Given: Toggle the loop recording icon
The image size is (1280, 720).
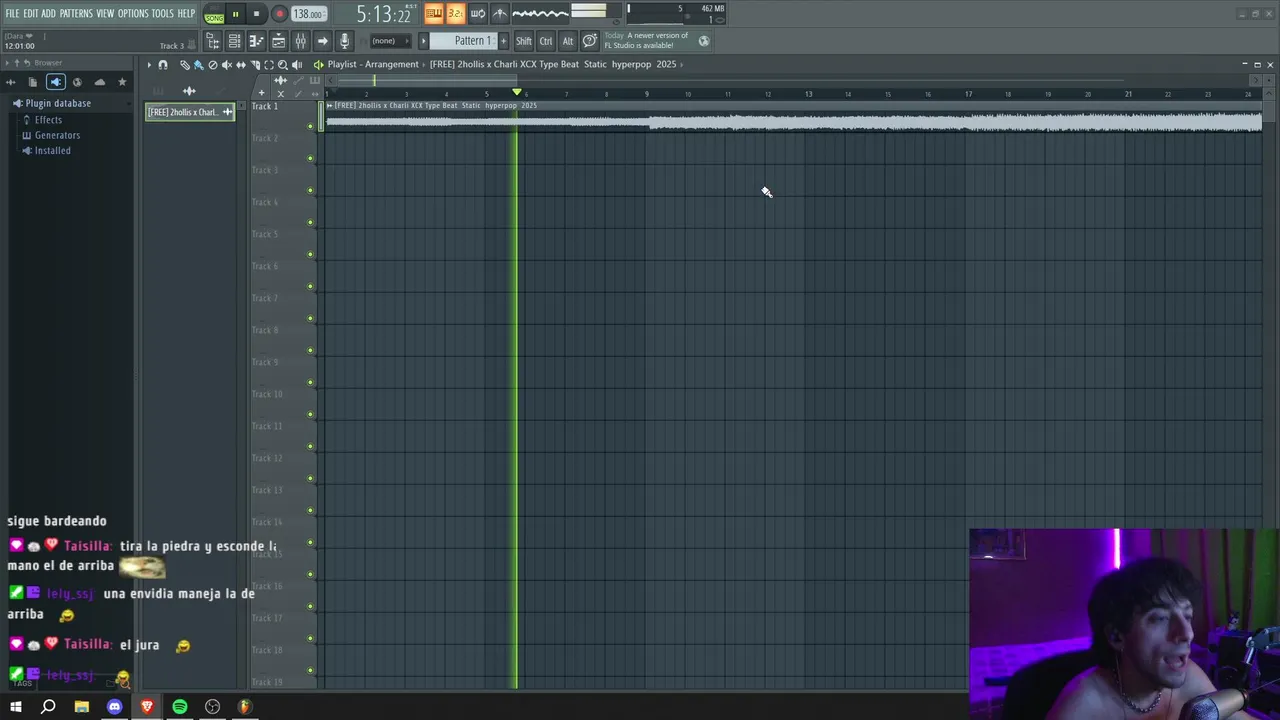Looking at the screenshot, I should point(477,13).
